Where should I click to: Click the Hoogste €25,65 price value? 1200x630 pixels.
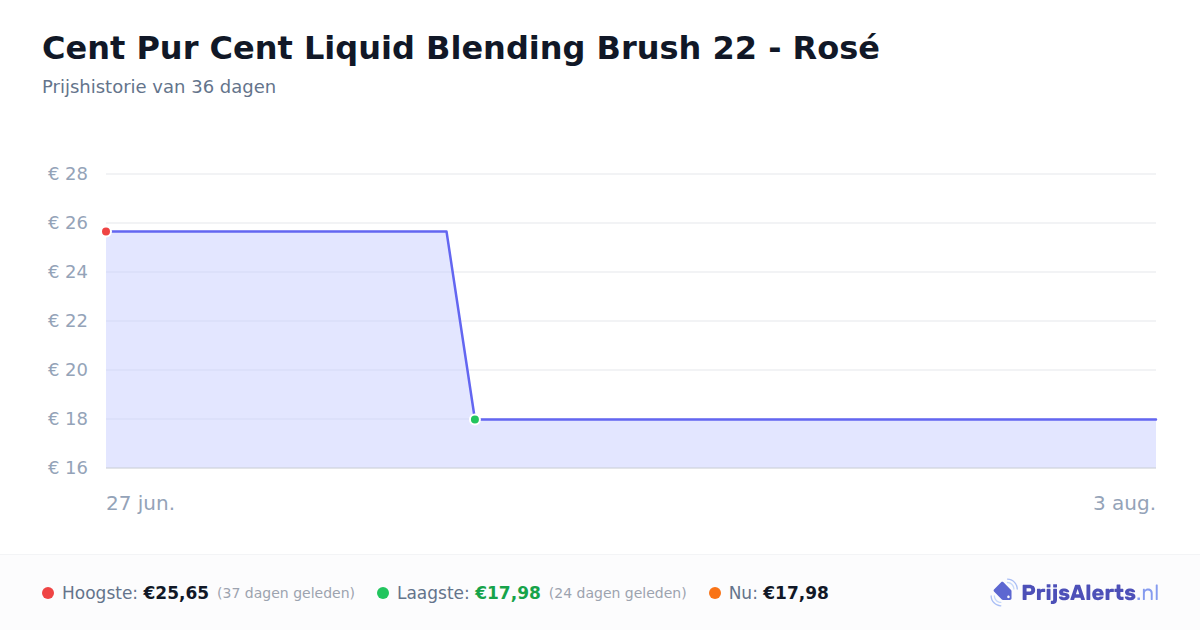pyautogui.click(x=176, y=593)
